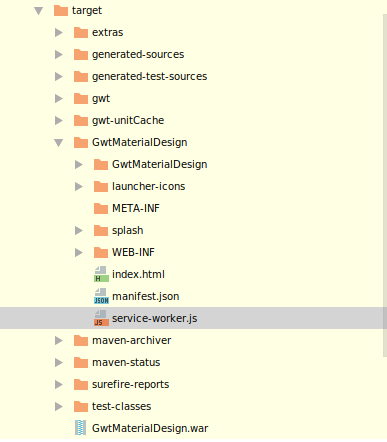This screenshot has width=387, height=442.
Task: Click the index.html file icon
Action: coord(101,274)
